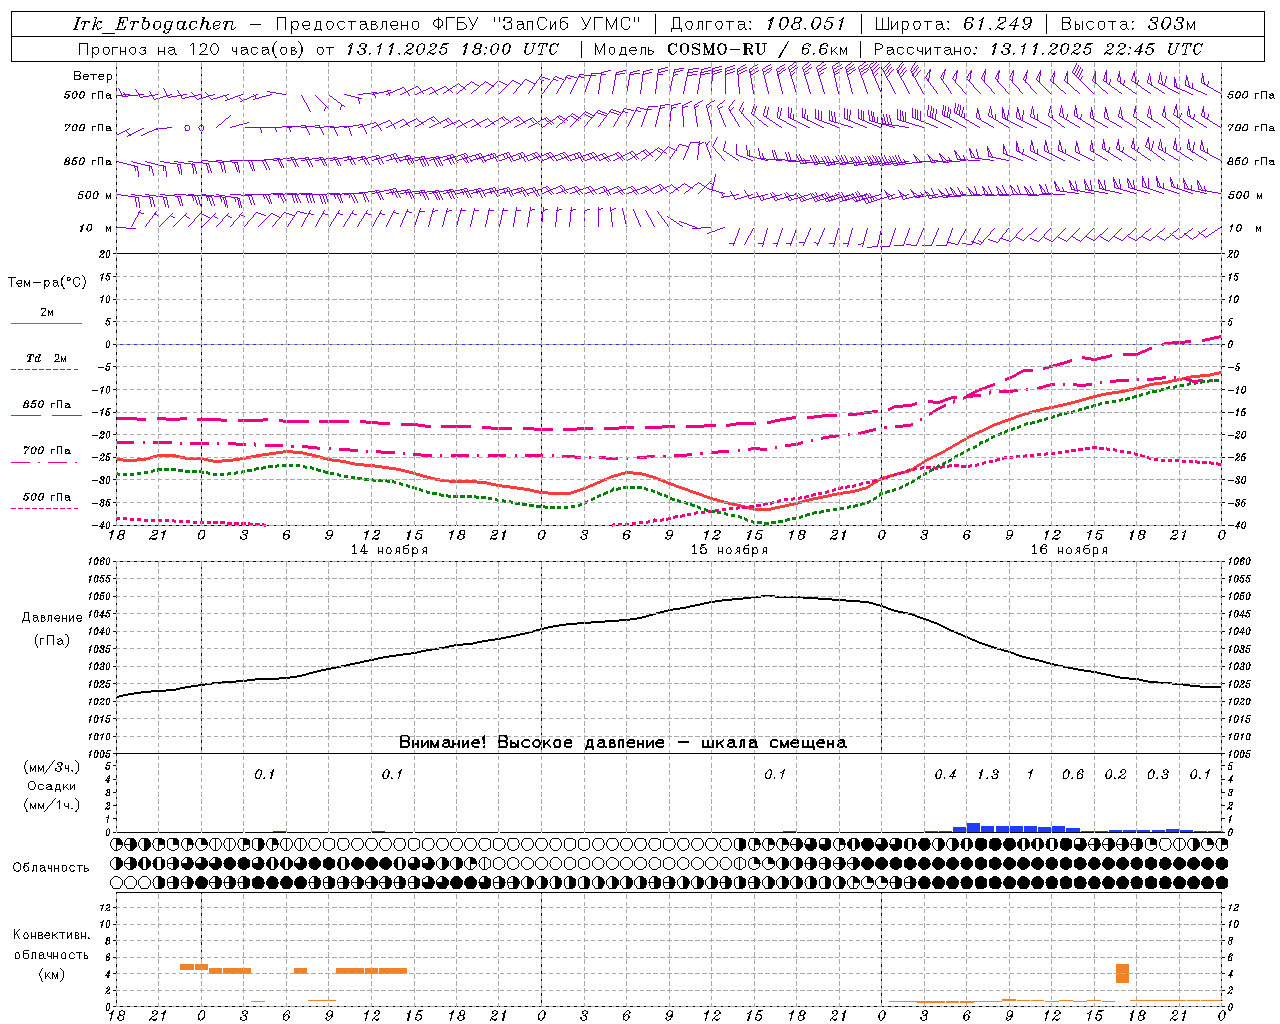The width and height of the screenshot is (1280, 1024).
Task: Click the 14 ноября date label
Action: point(389,550)
